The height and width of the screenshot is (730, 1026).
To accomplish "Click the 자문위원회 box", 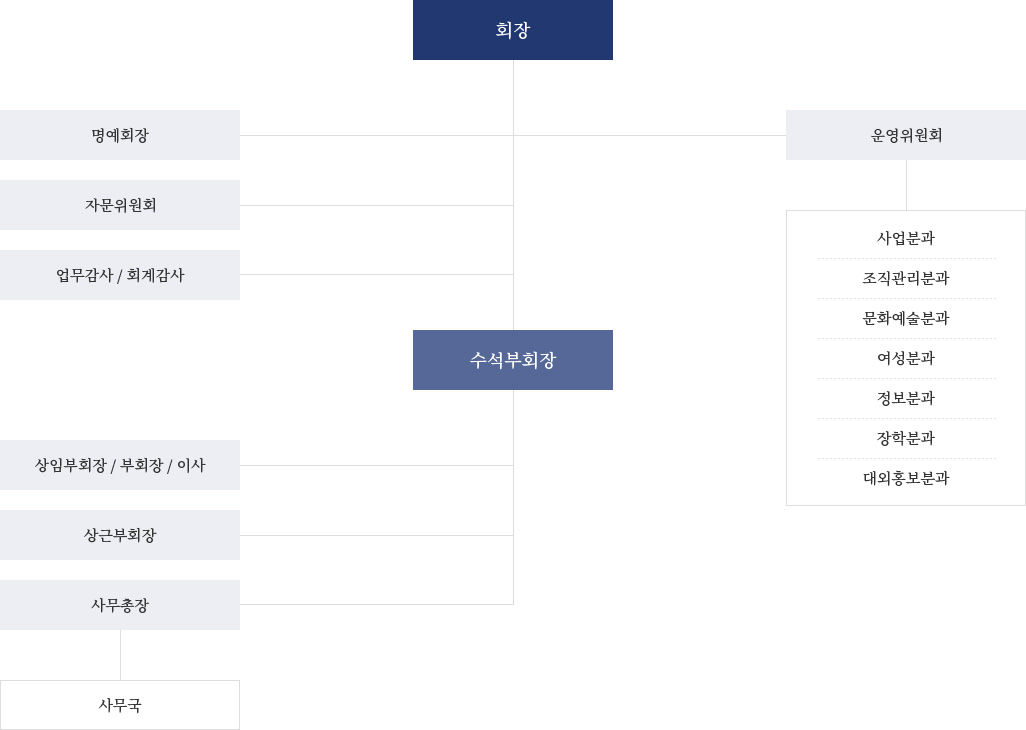I will pos(120,205).
